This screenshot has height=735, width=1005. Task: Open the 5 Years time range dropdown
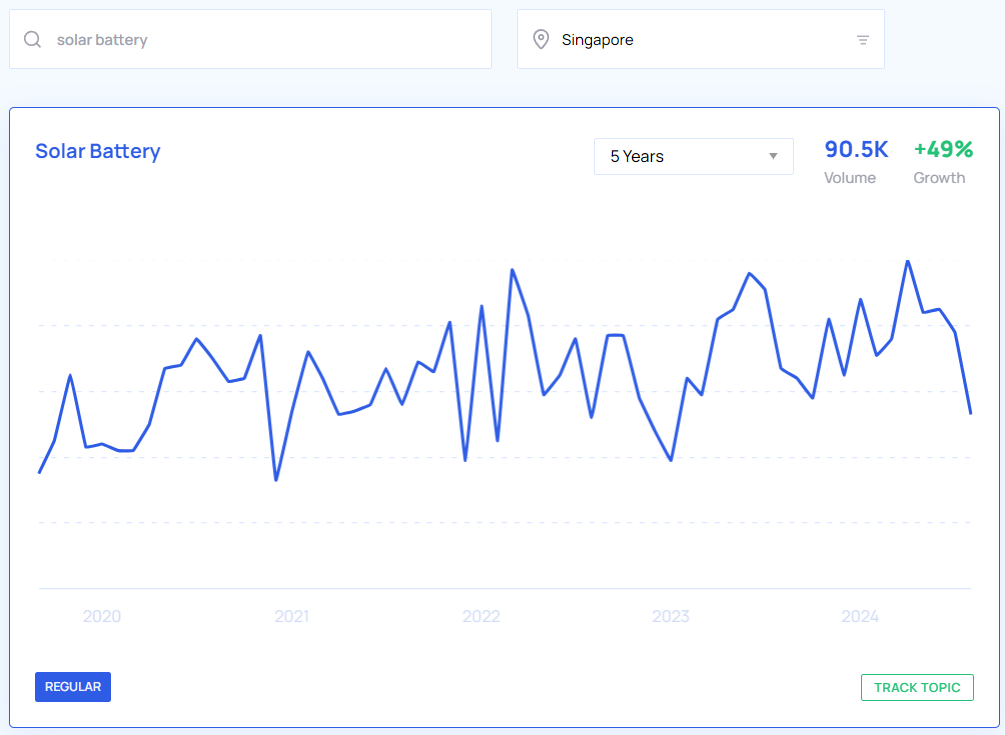coord(693,157)
